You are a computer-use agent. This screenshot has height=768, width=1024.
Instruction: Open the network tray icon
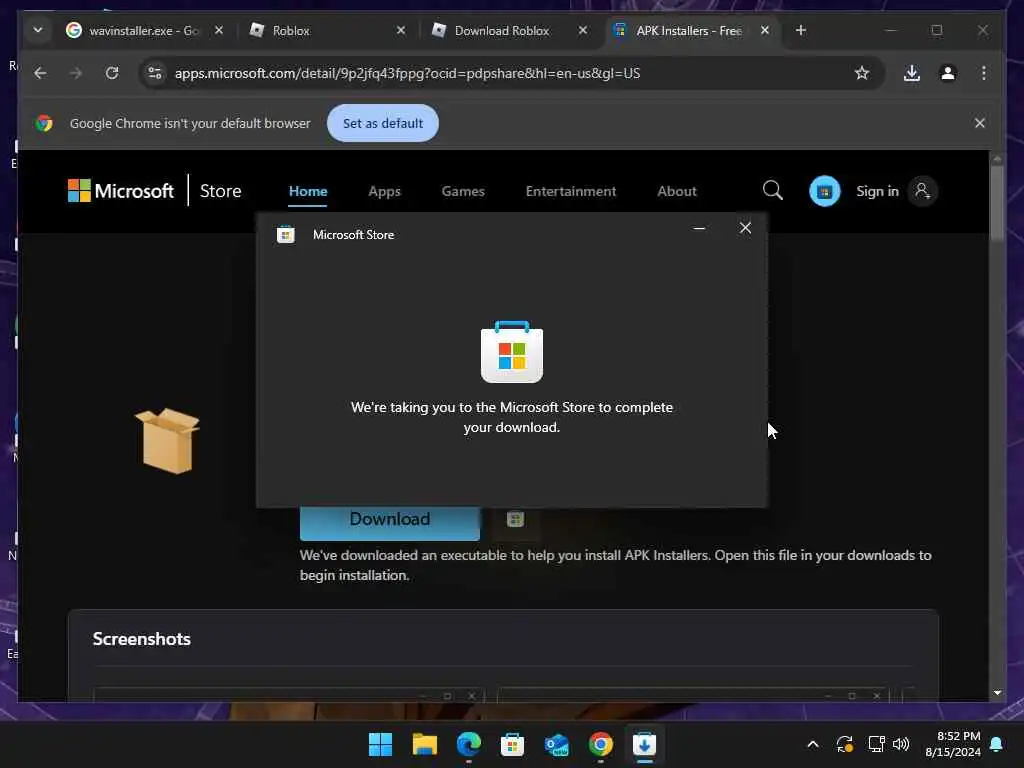point(876,744)
